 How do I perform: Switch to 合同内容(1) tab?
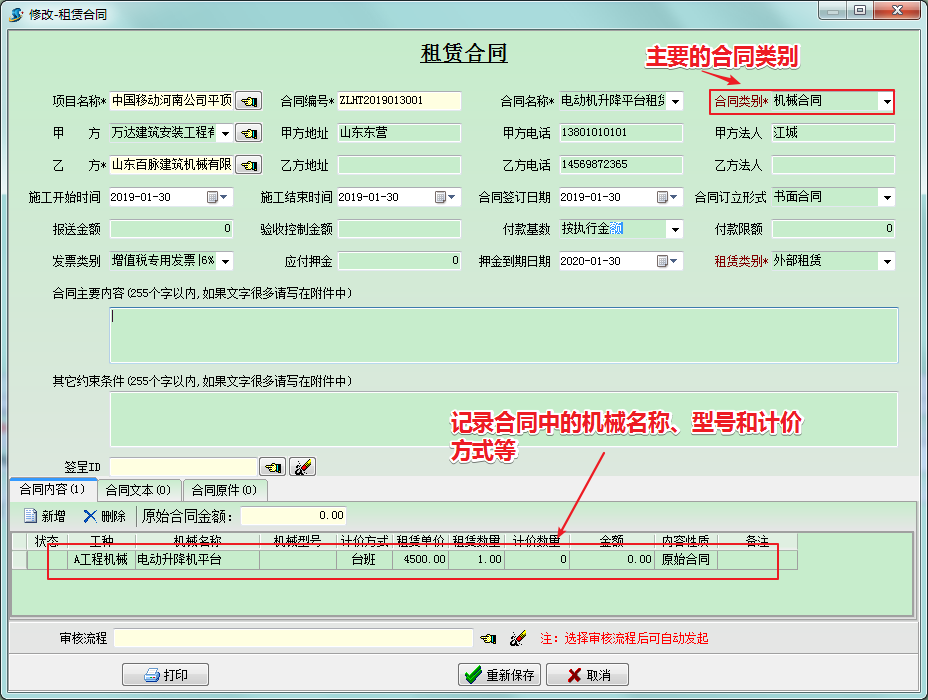click(53, 489)
